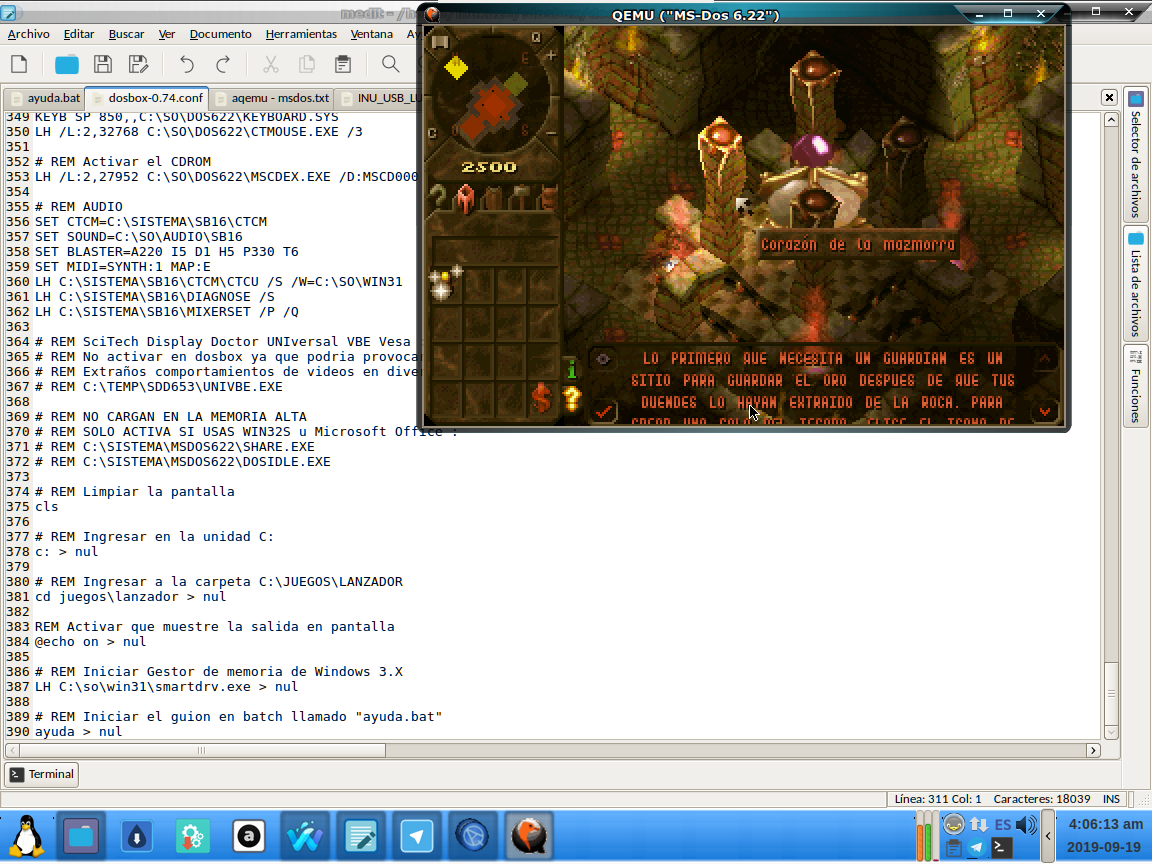Click the volume speaker tray icon

point(1026,825)
